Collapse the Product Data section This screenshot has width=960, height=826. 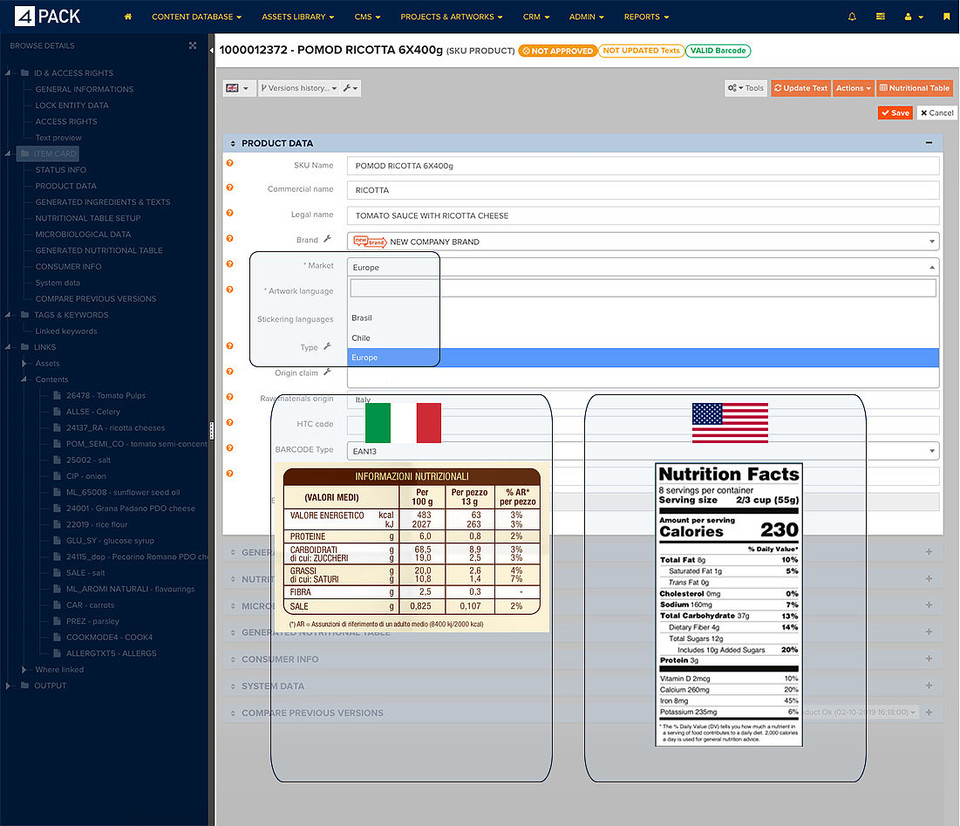pyautogui.click(x=929, y=143)
